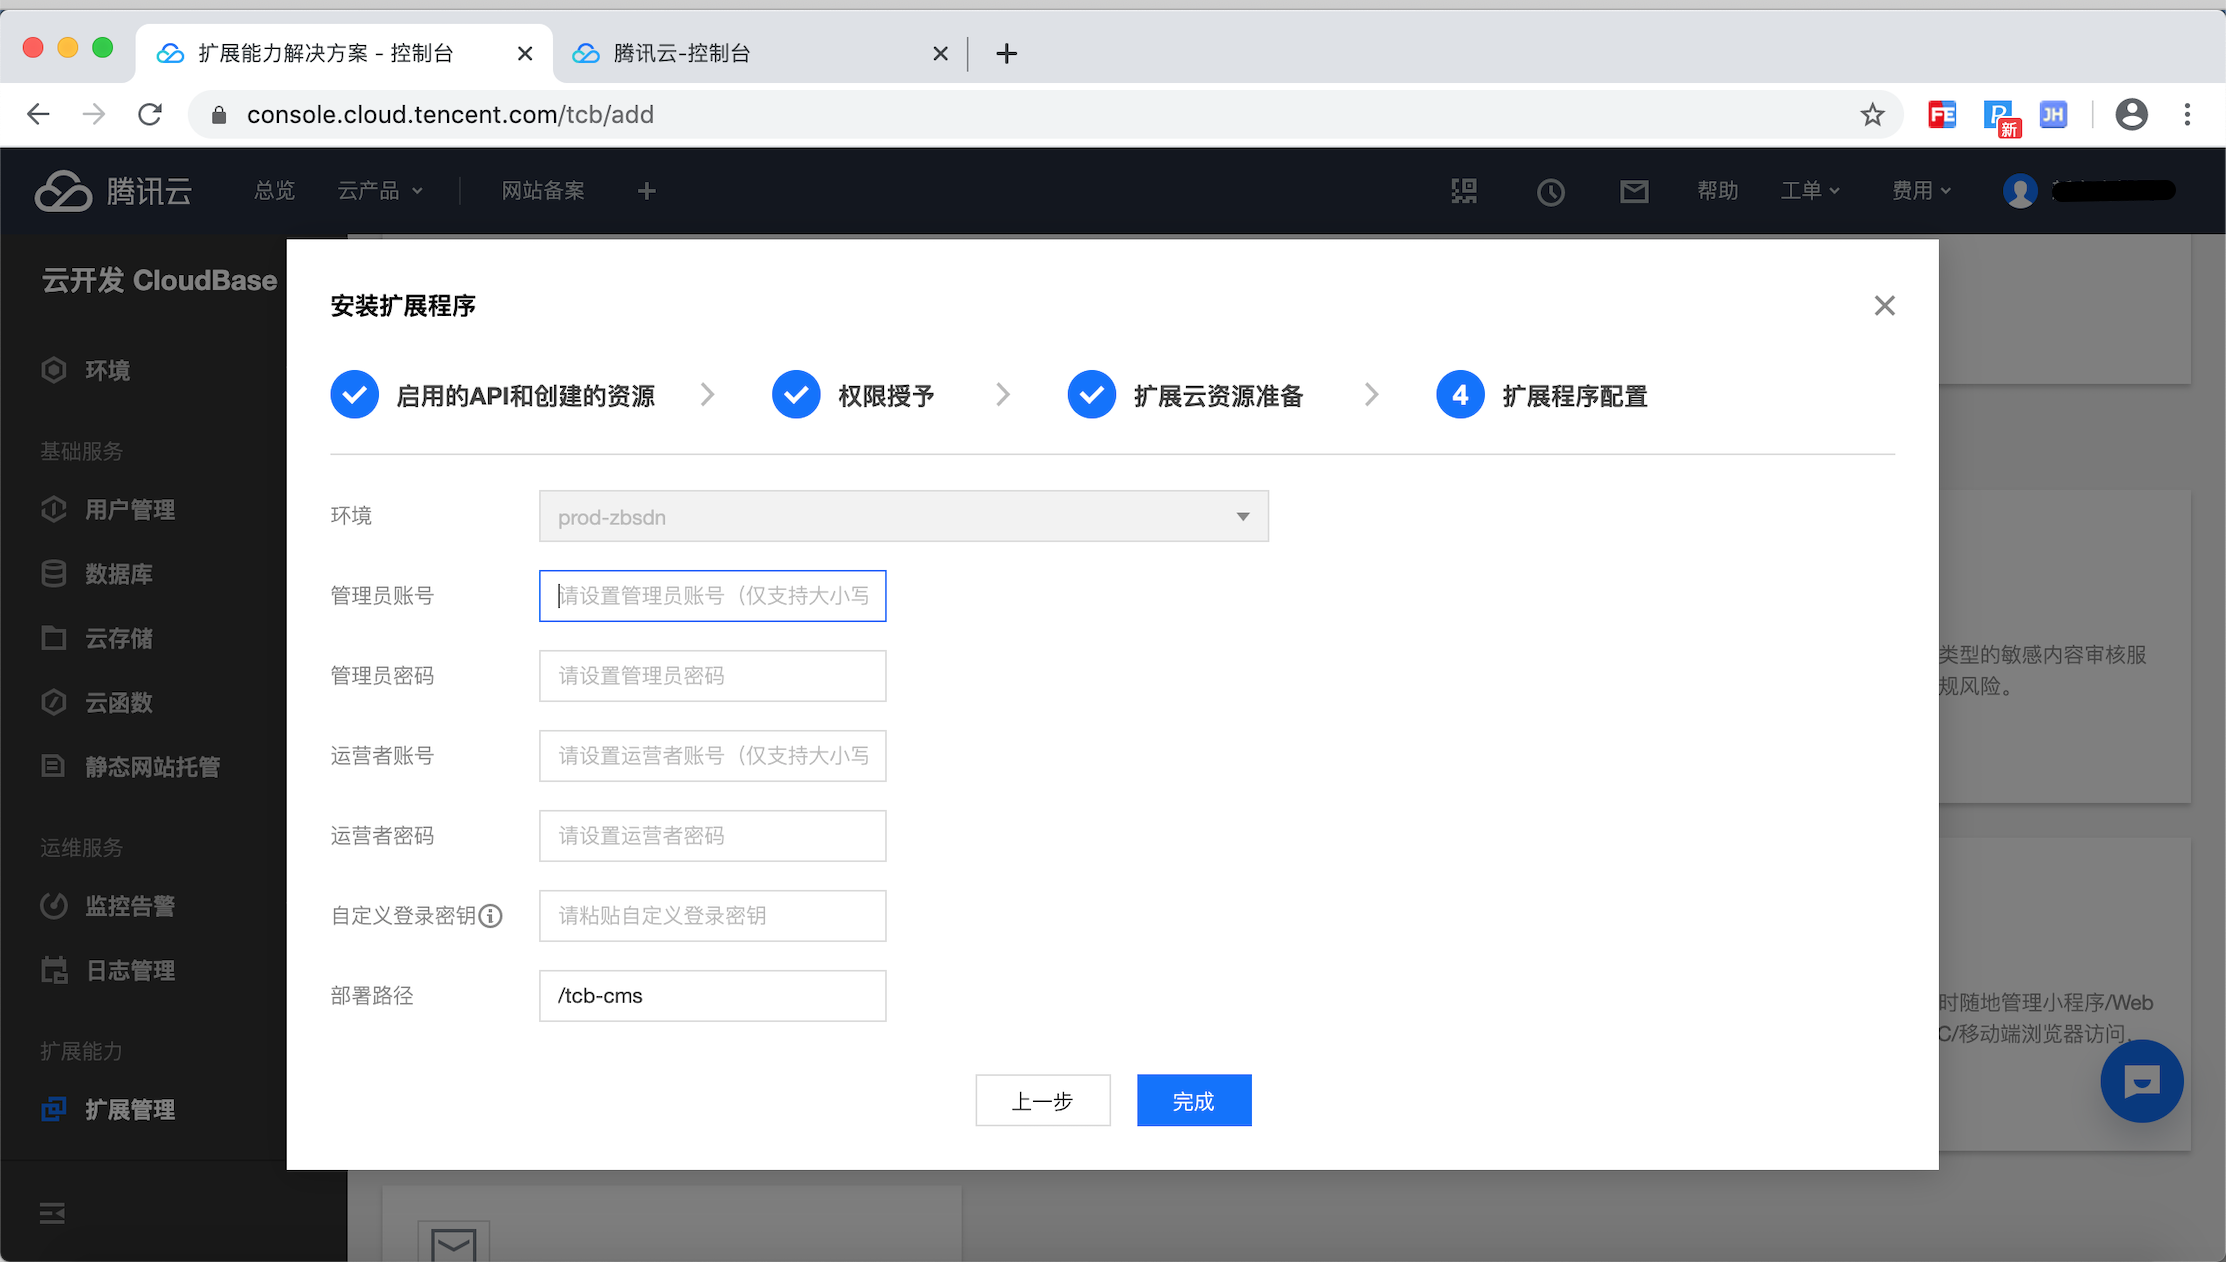Open the mail messages icon
Image resolution: width=2226 pixels, height=1262 pixels.
pos(1634,191)
